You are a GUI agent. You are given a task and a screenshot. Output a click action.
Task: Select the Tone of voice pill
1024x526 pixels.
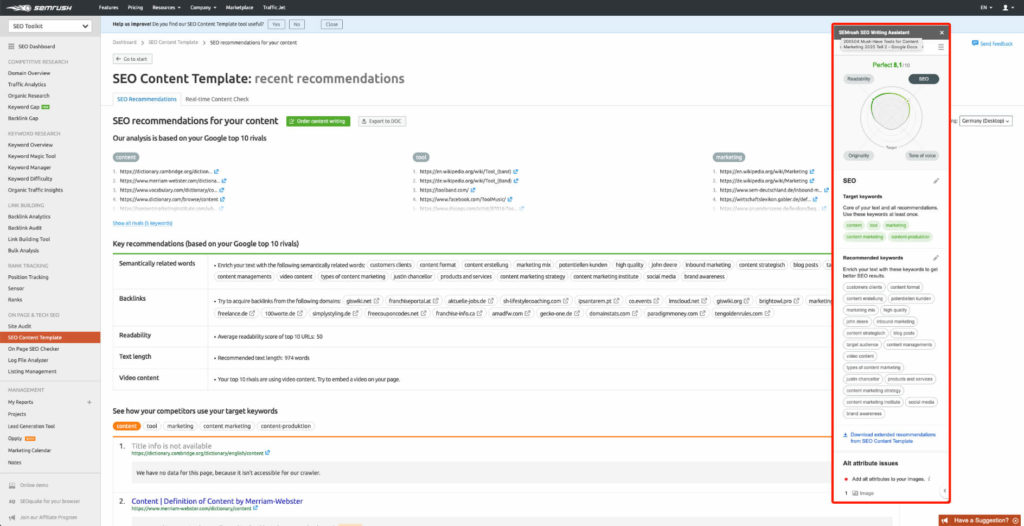point(921,156)
